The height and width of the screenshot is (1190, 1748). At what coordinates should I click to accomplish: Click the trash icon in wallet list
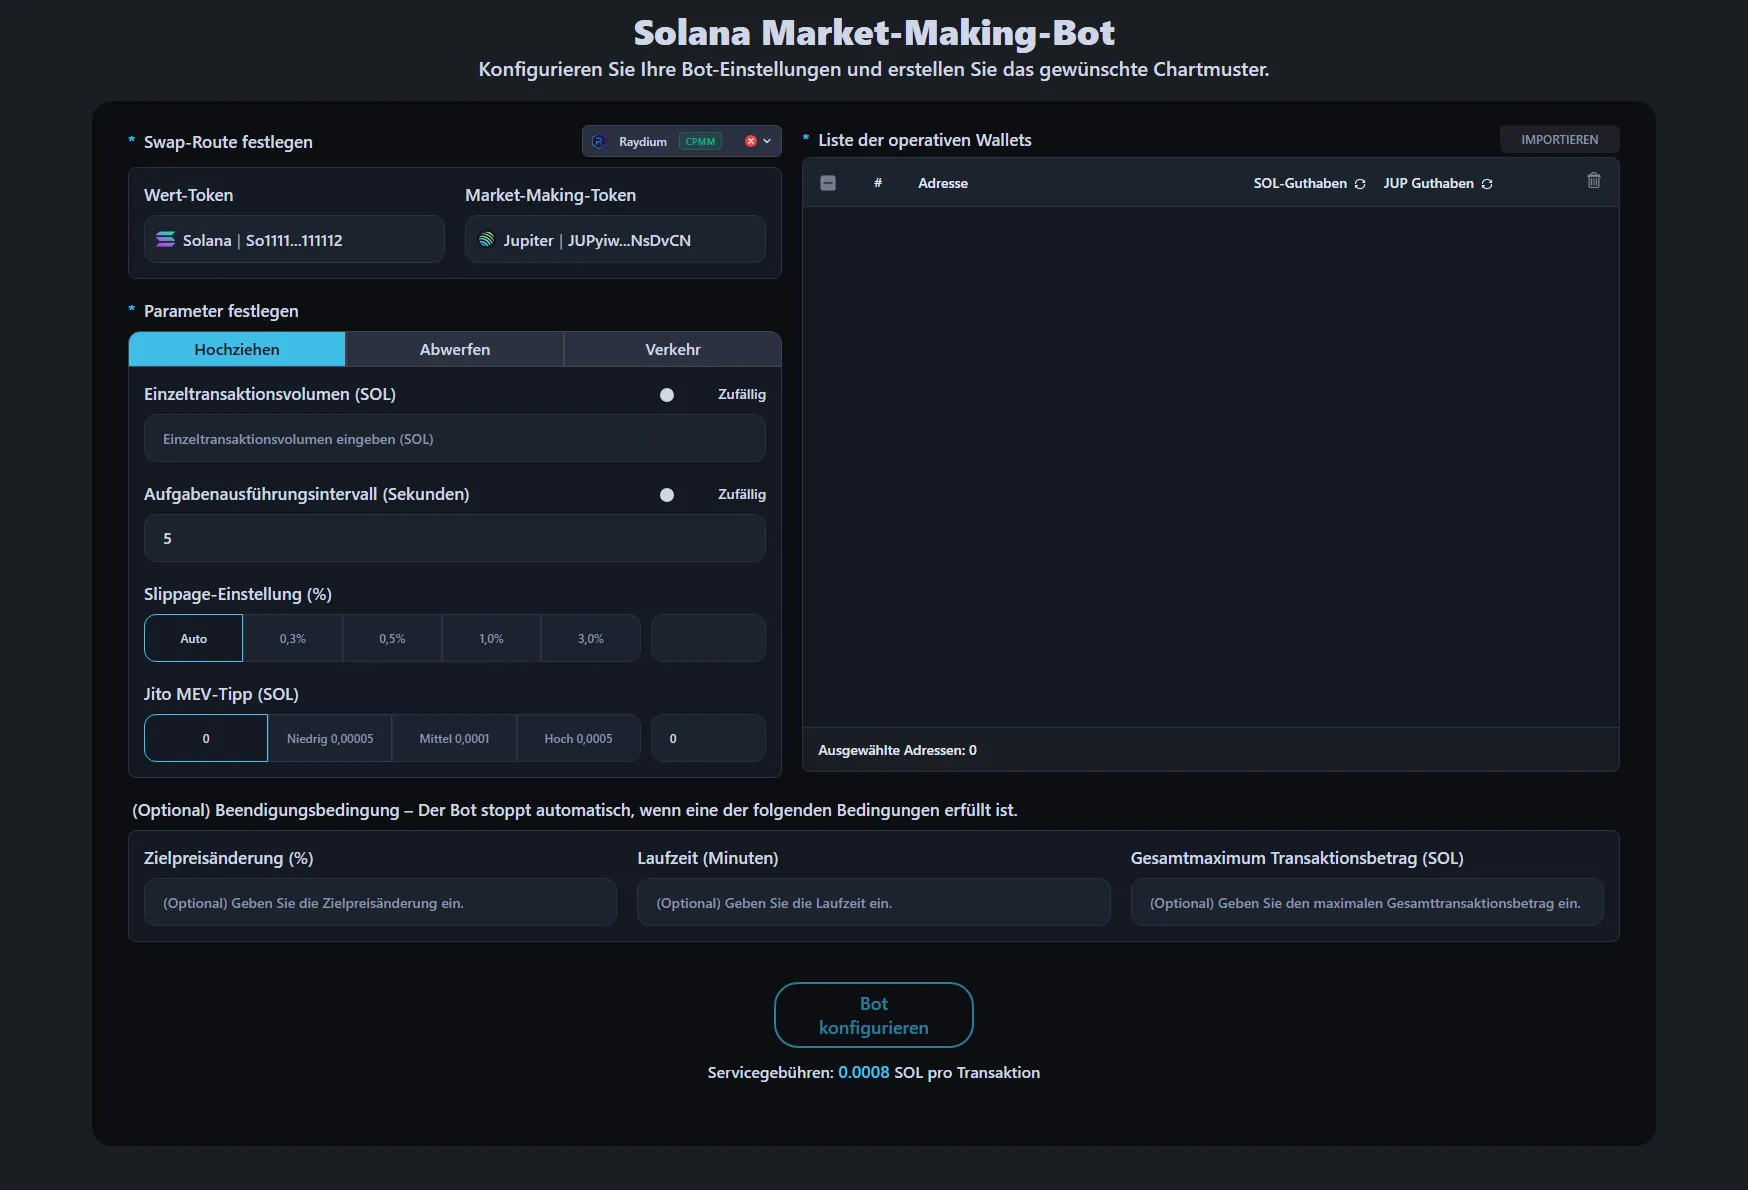point(1594,181)
